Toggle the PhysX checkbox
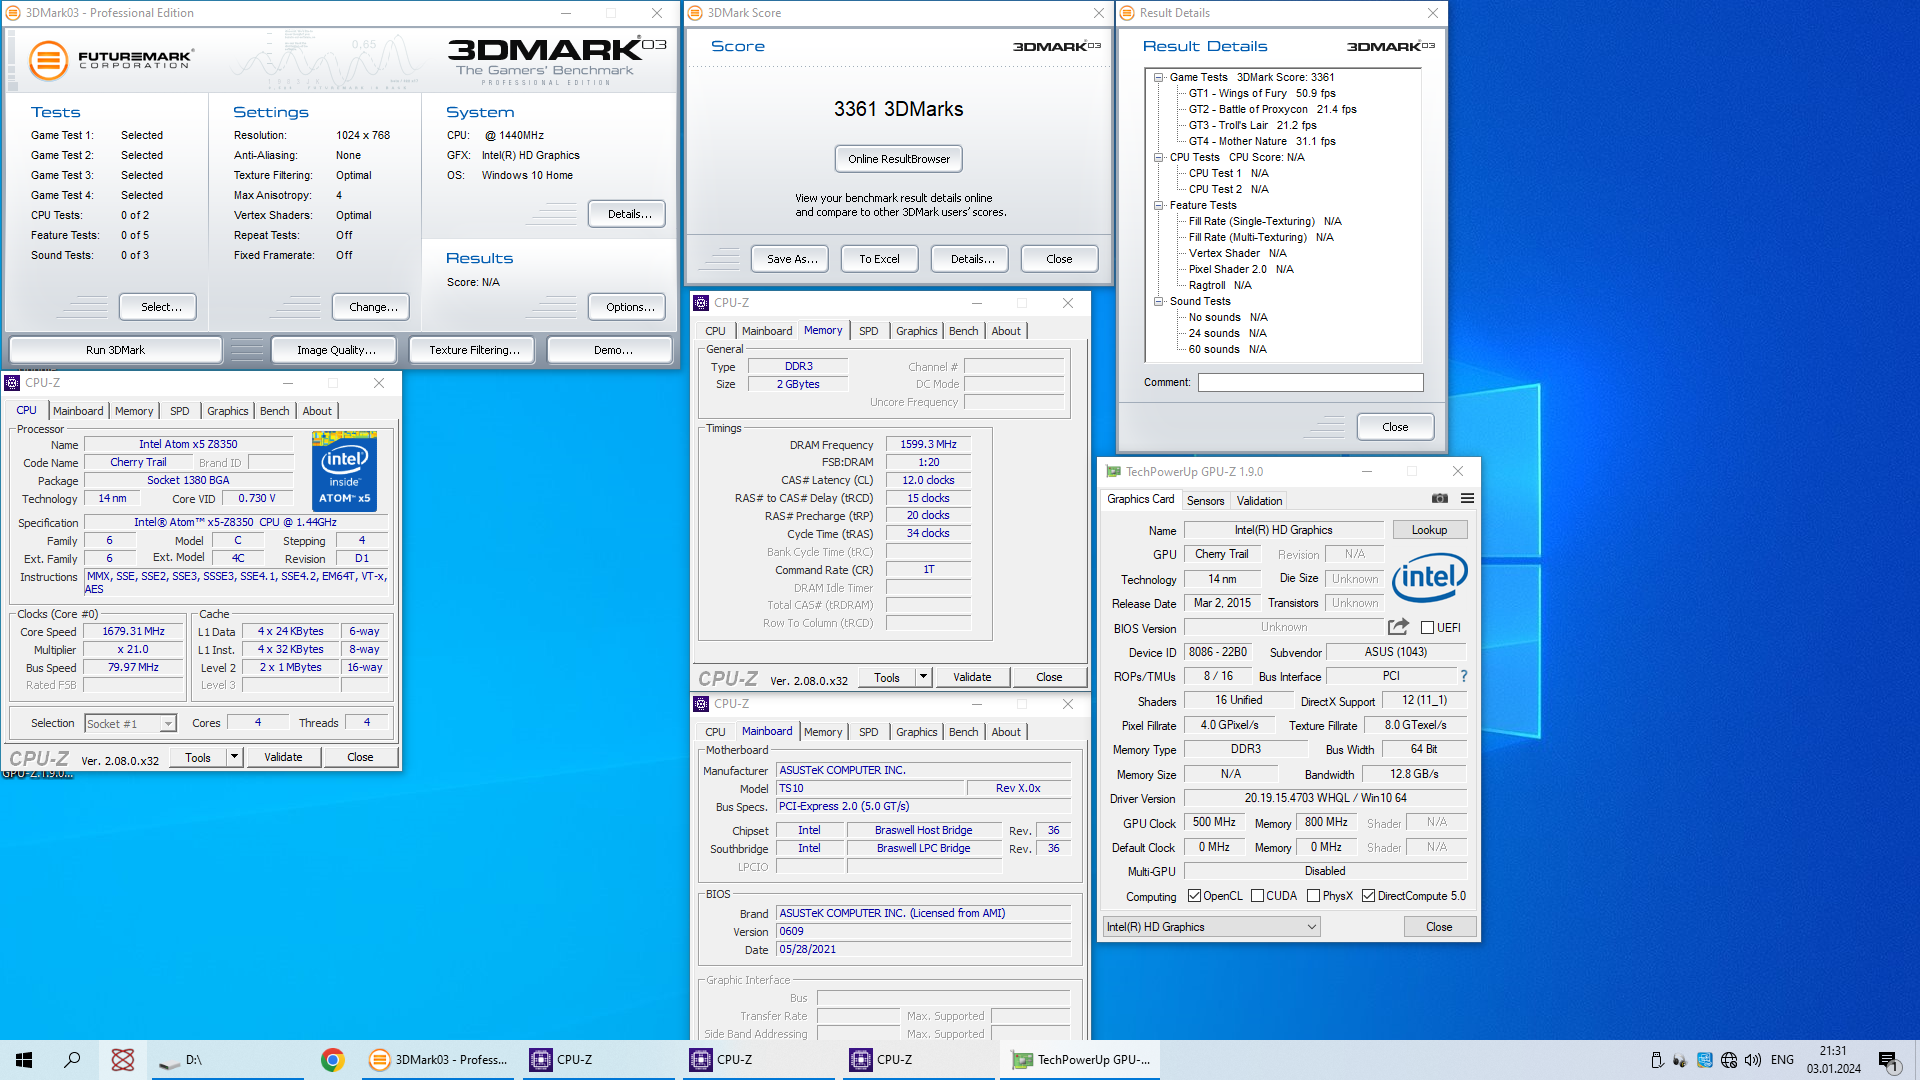1920x1080 pixels. point(1314,896)
